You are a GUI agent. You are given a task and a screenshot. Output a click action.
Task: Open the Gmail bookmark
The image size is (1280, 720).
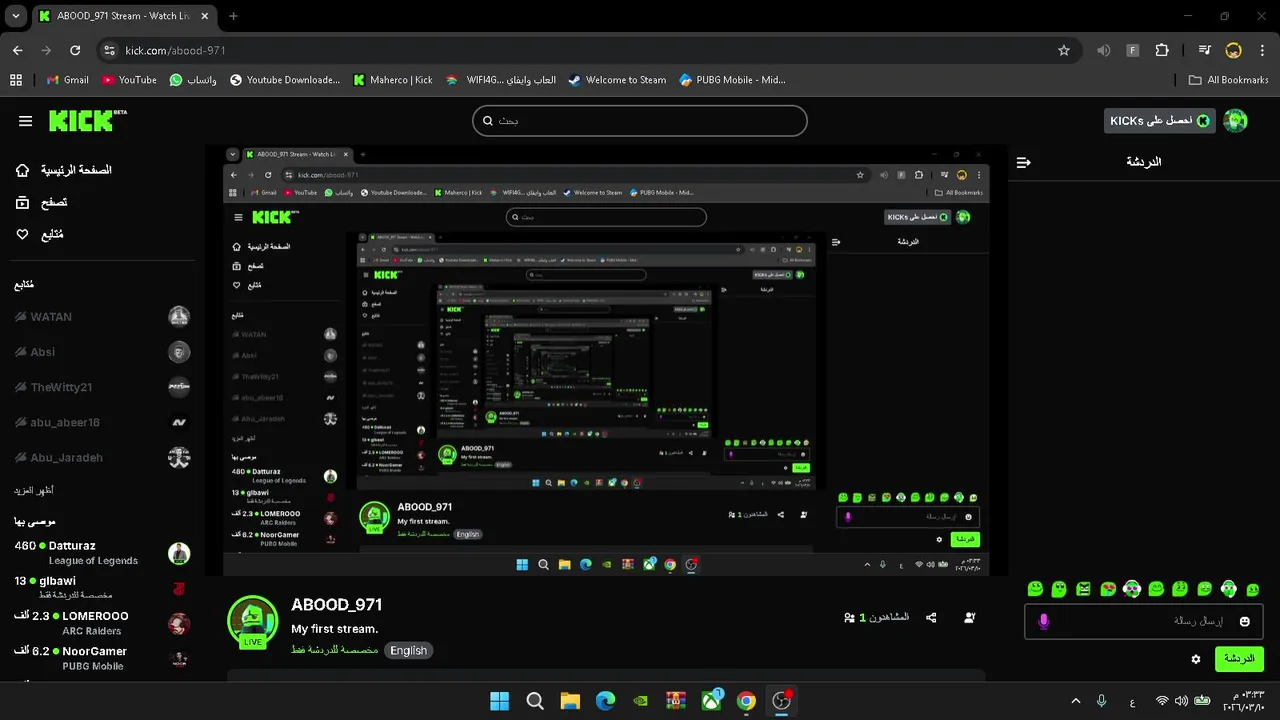pos(68,80)
